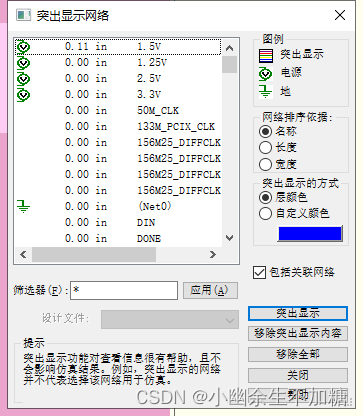Click the 关闭 button
Image resolution: width=363 pixels, height=416 pixels.
[298, 375]
